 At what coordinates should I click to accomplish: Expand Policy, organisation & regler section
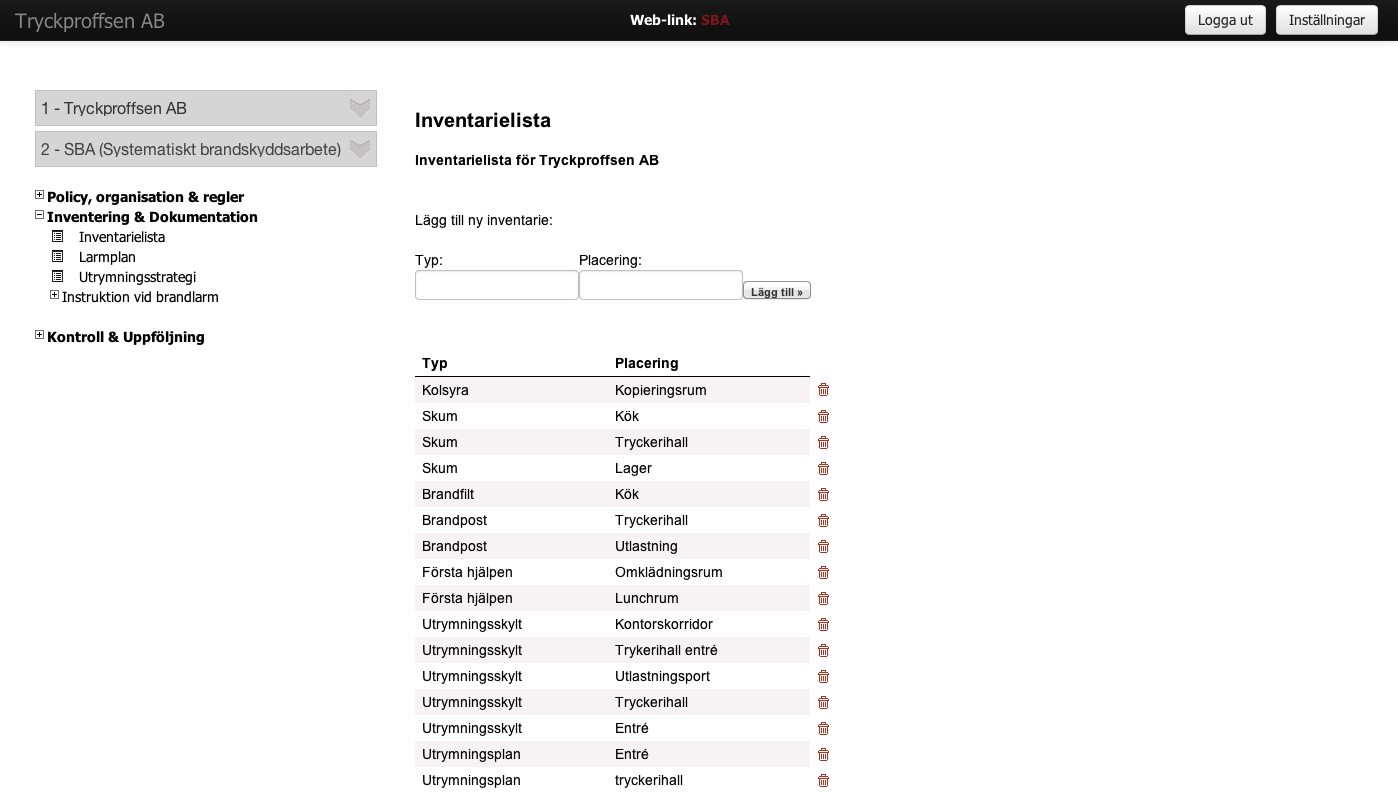pyautogui.click(x=40, y=195)
